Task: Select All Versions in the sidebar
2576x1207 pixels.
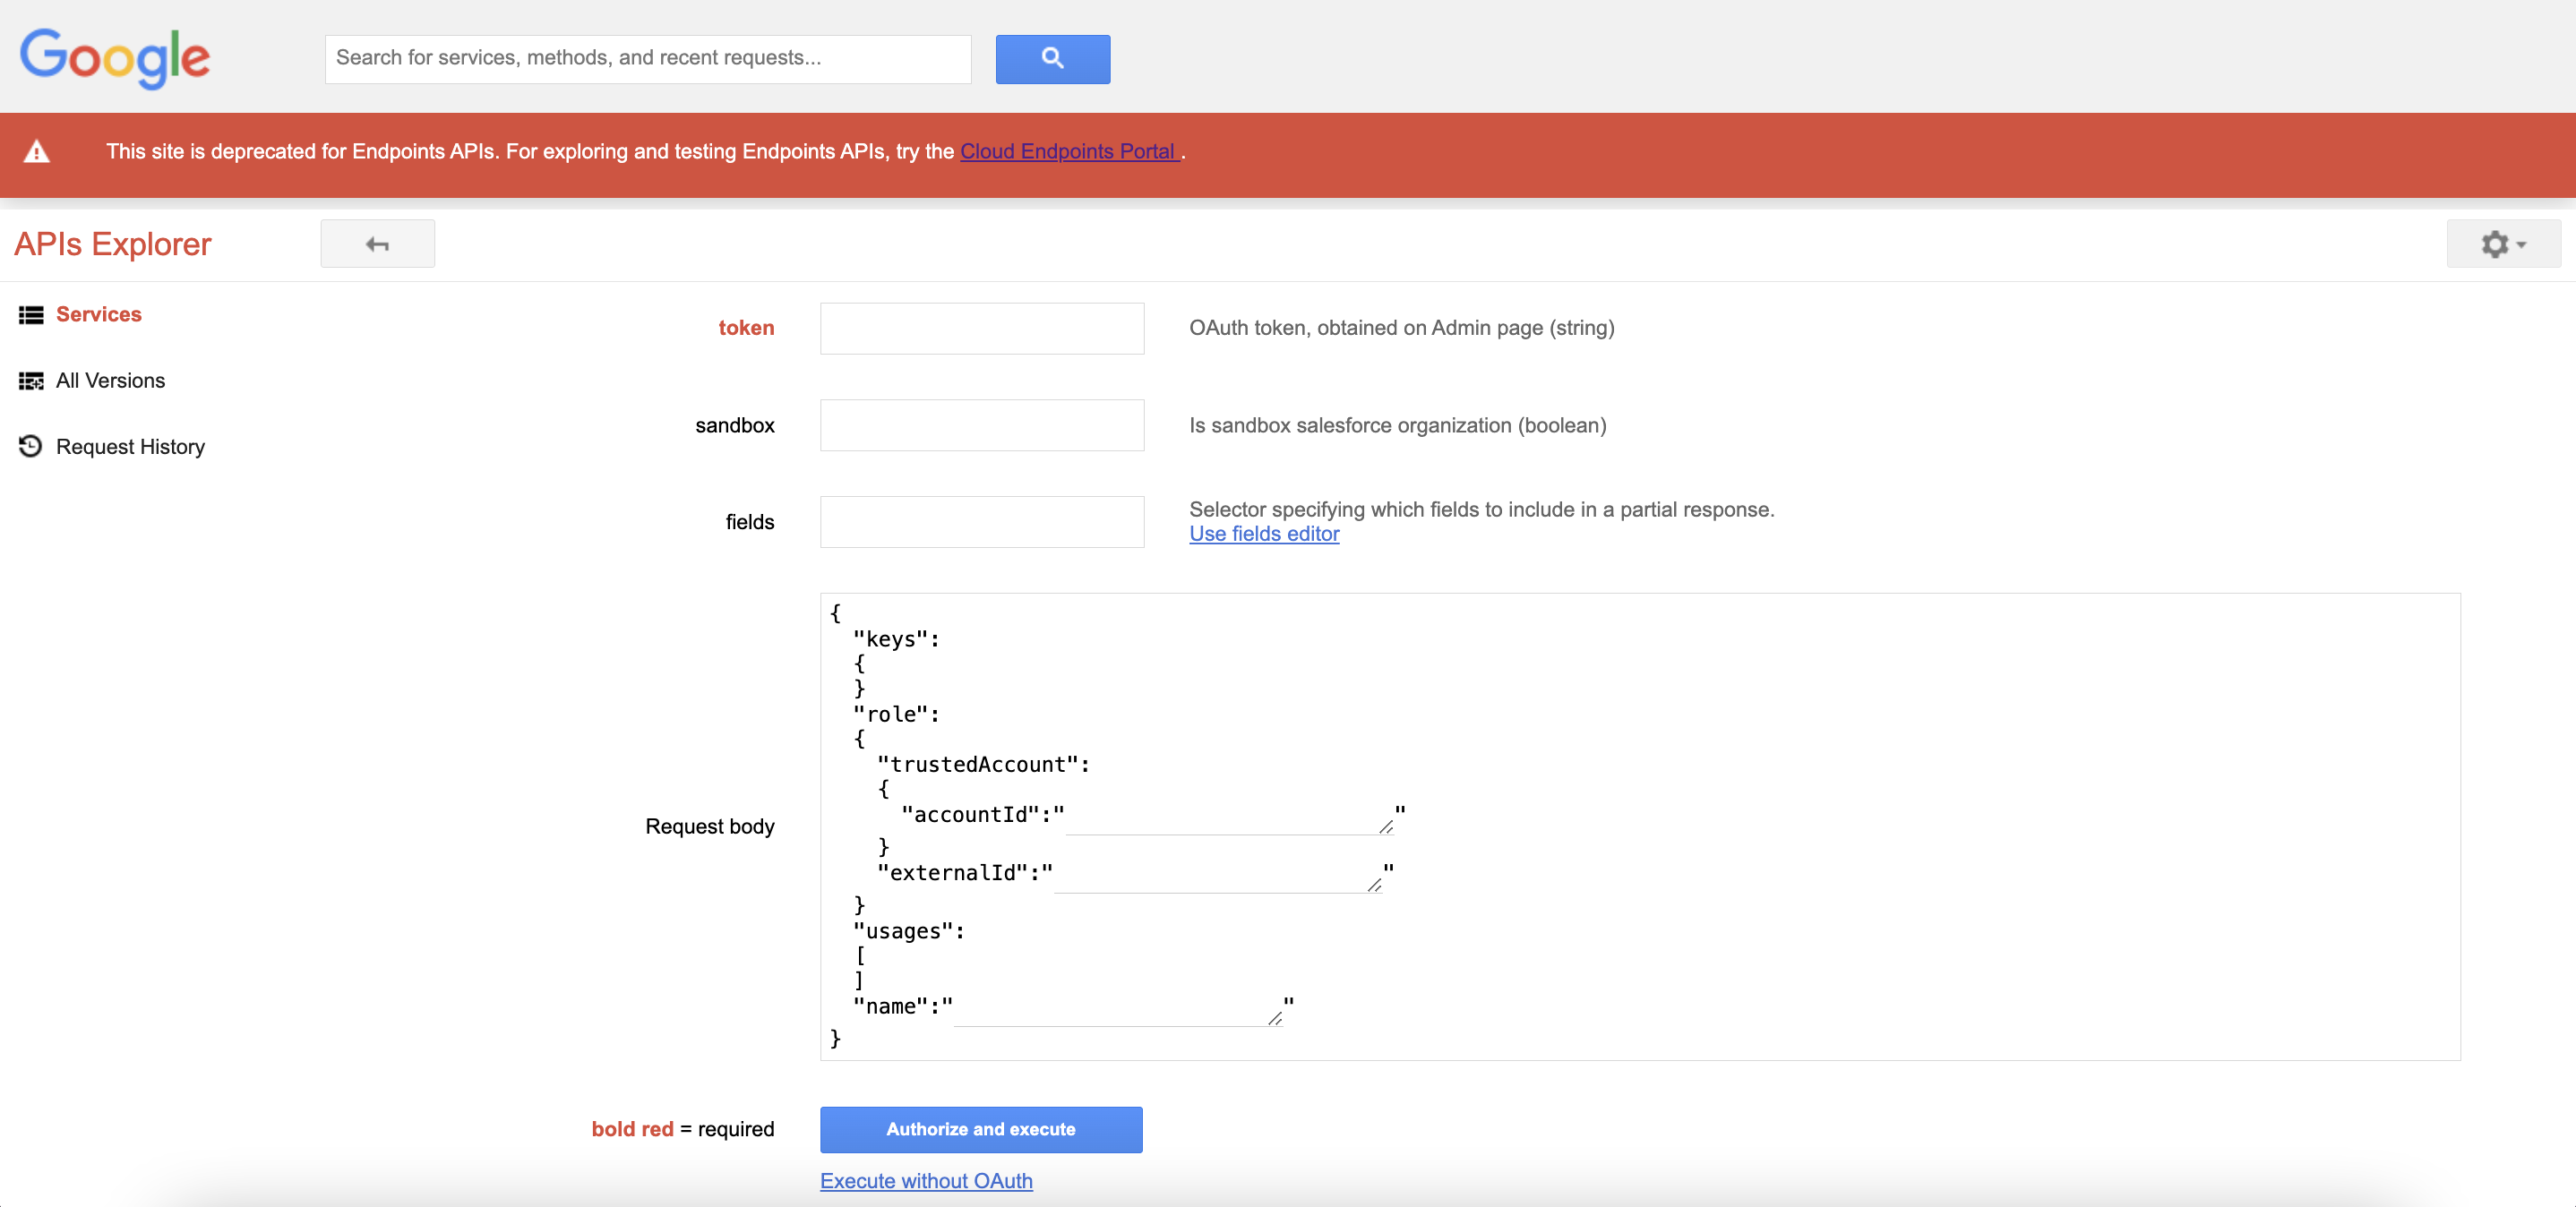Action: 110,380
